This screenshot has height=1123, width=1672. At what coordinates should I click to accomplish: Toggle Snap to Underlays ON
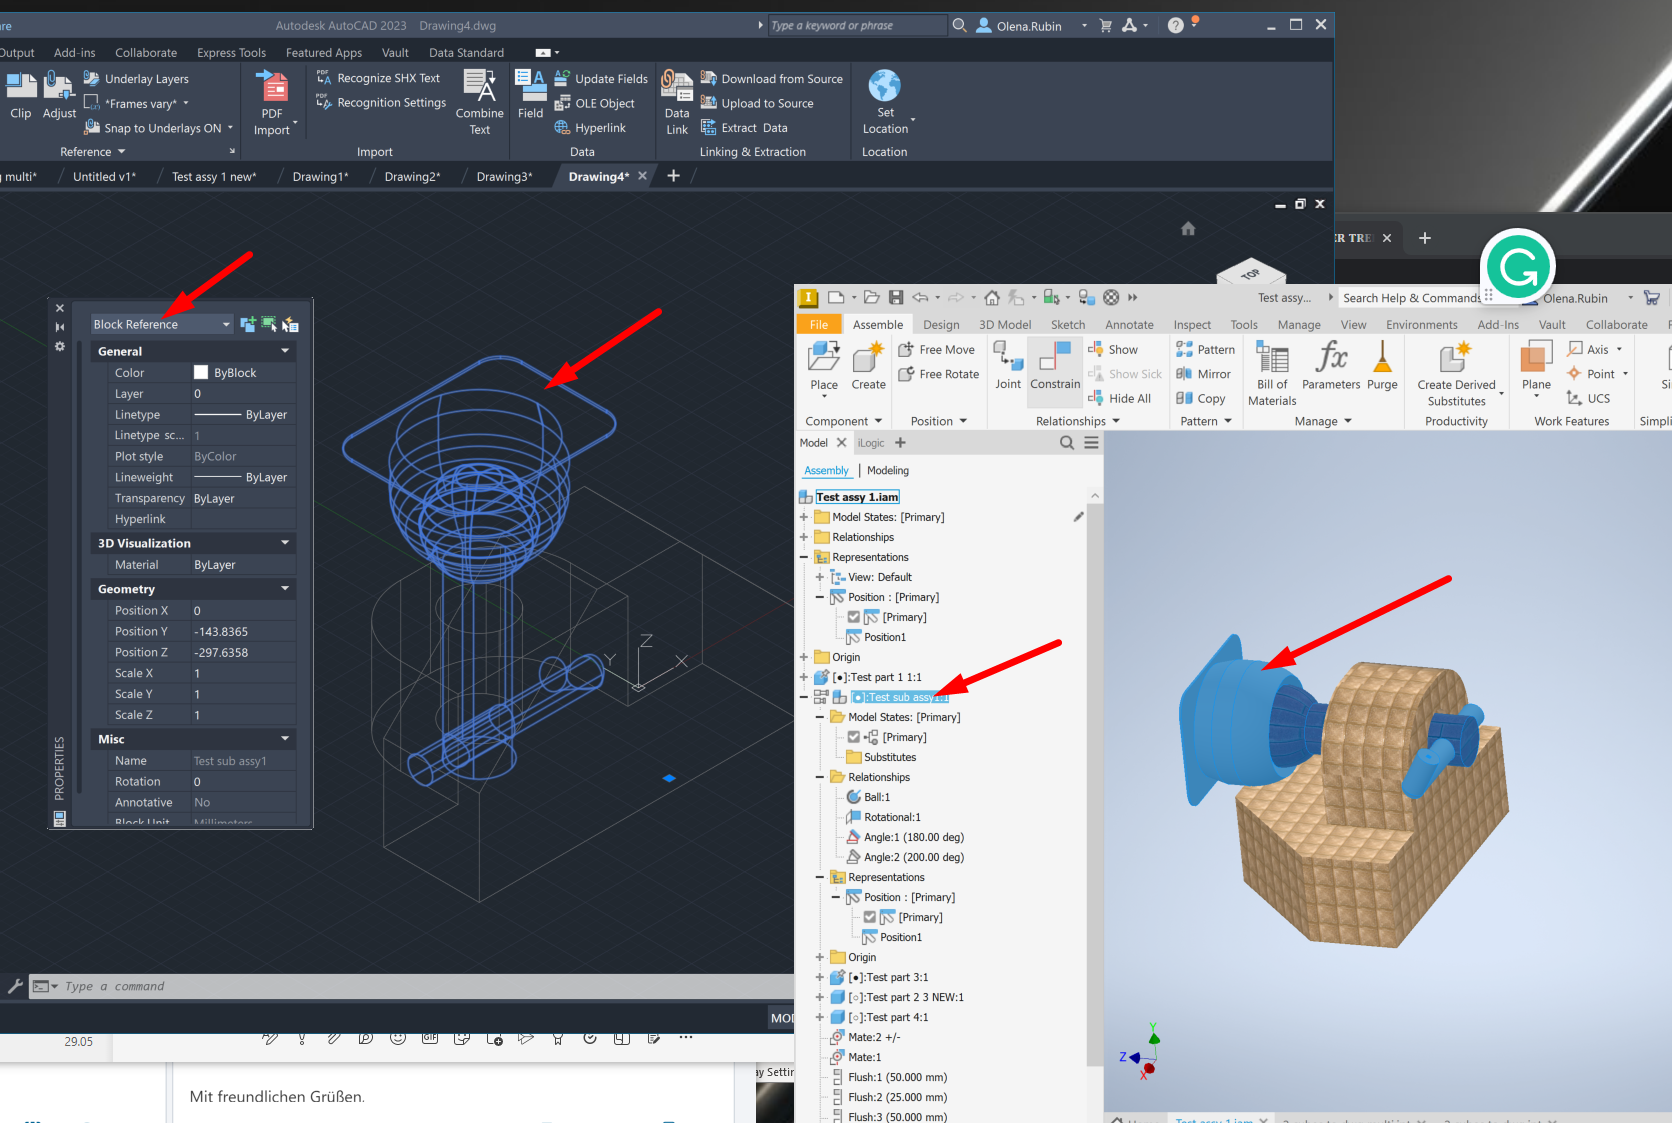click(157, 128)
